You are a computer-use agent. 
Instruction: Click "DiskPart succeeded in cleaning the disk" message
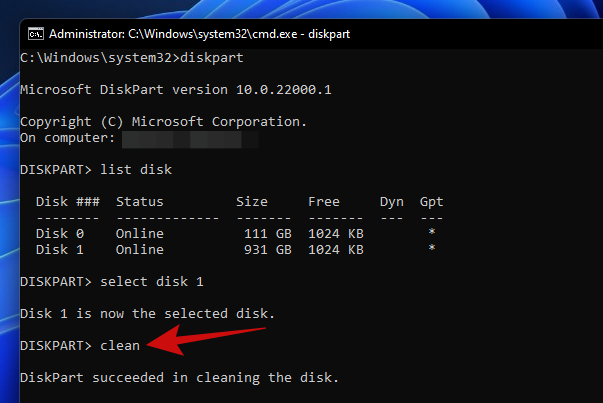coord(180,378)
